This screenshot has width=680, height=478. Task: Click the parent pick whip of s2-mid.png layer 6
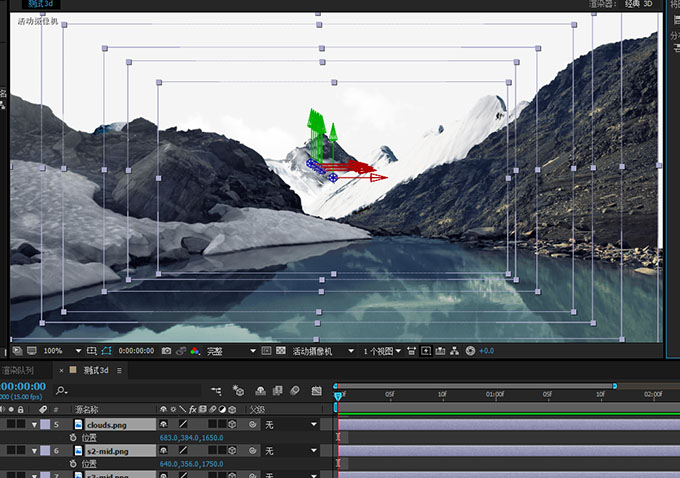[252, 451]
